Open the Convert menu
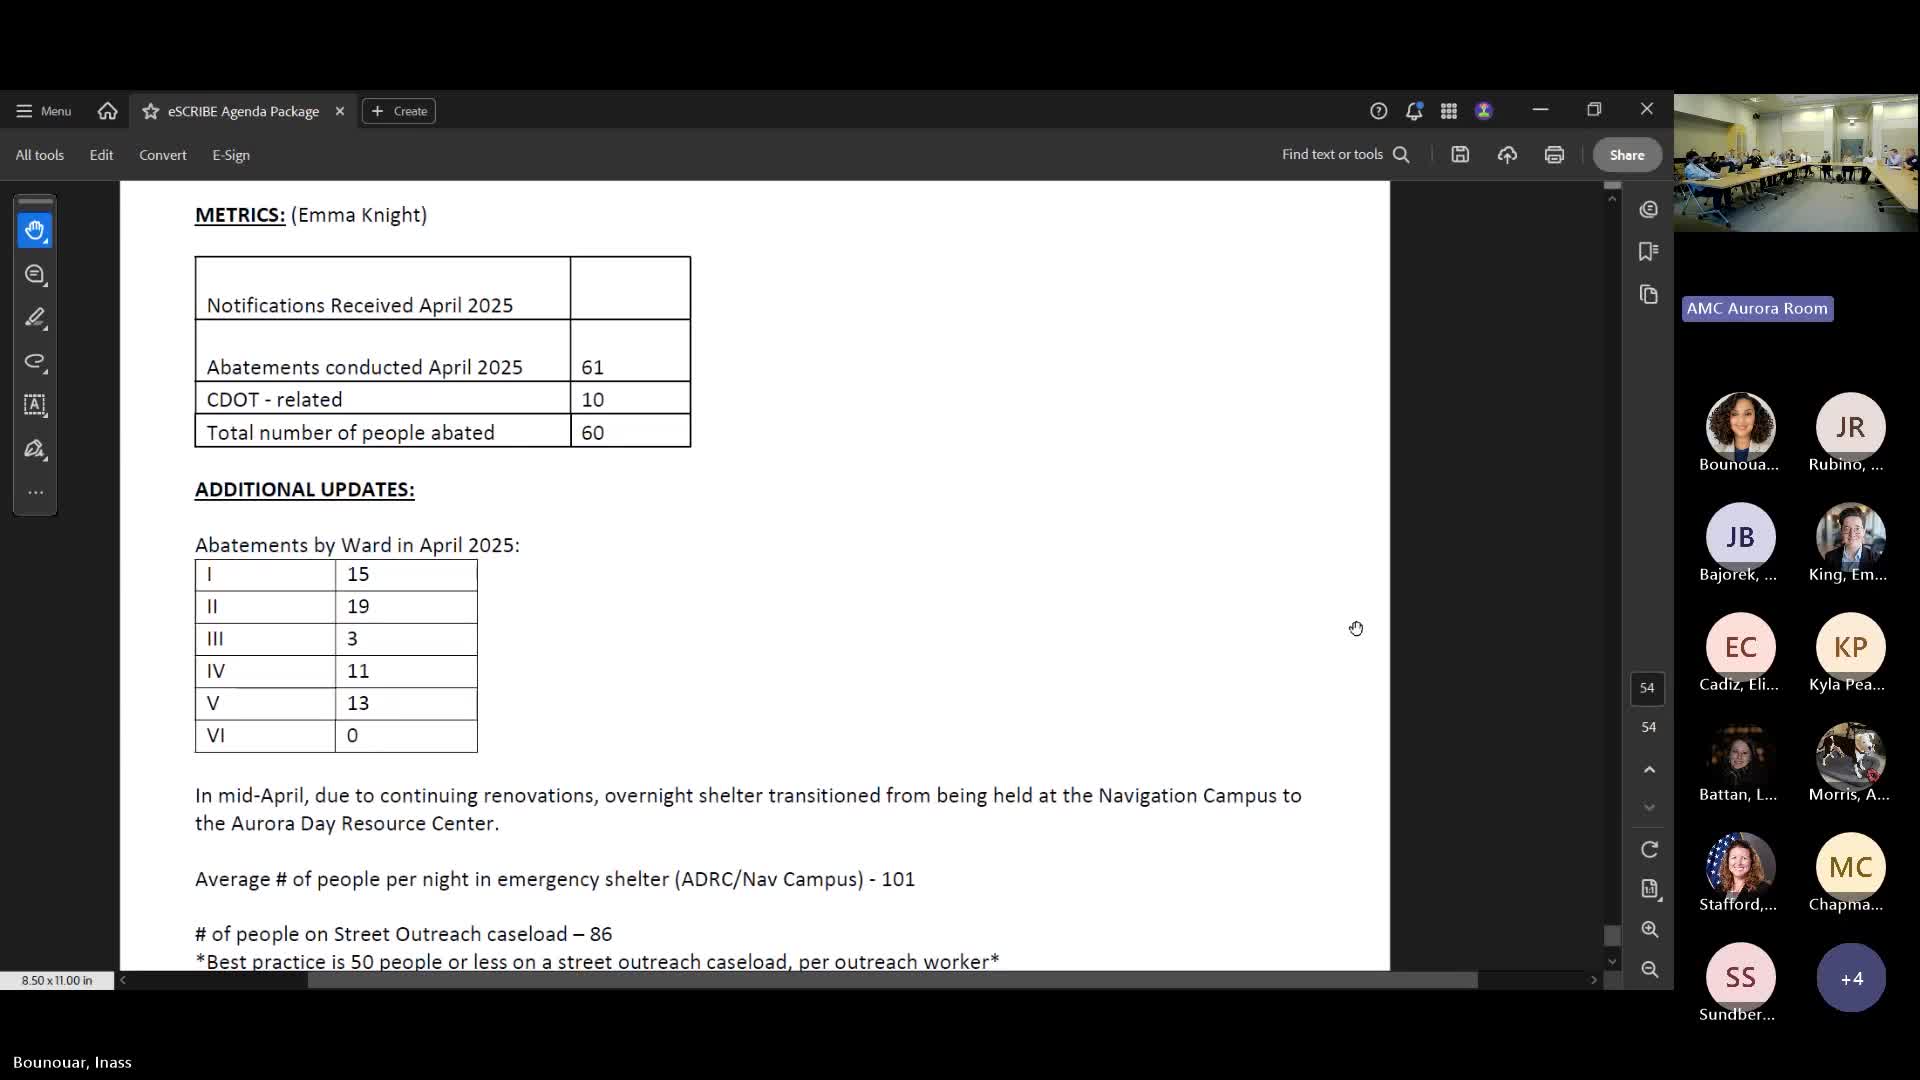This screenshot has height=1080, width=1920. point(163,155)
